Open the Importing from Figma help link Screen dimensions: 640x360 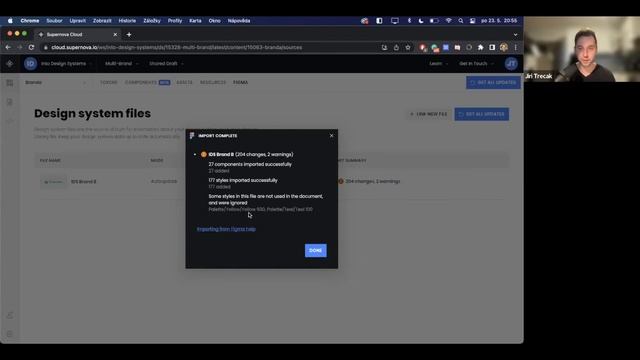(226, 229)
